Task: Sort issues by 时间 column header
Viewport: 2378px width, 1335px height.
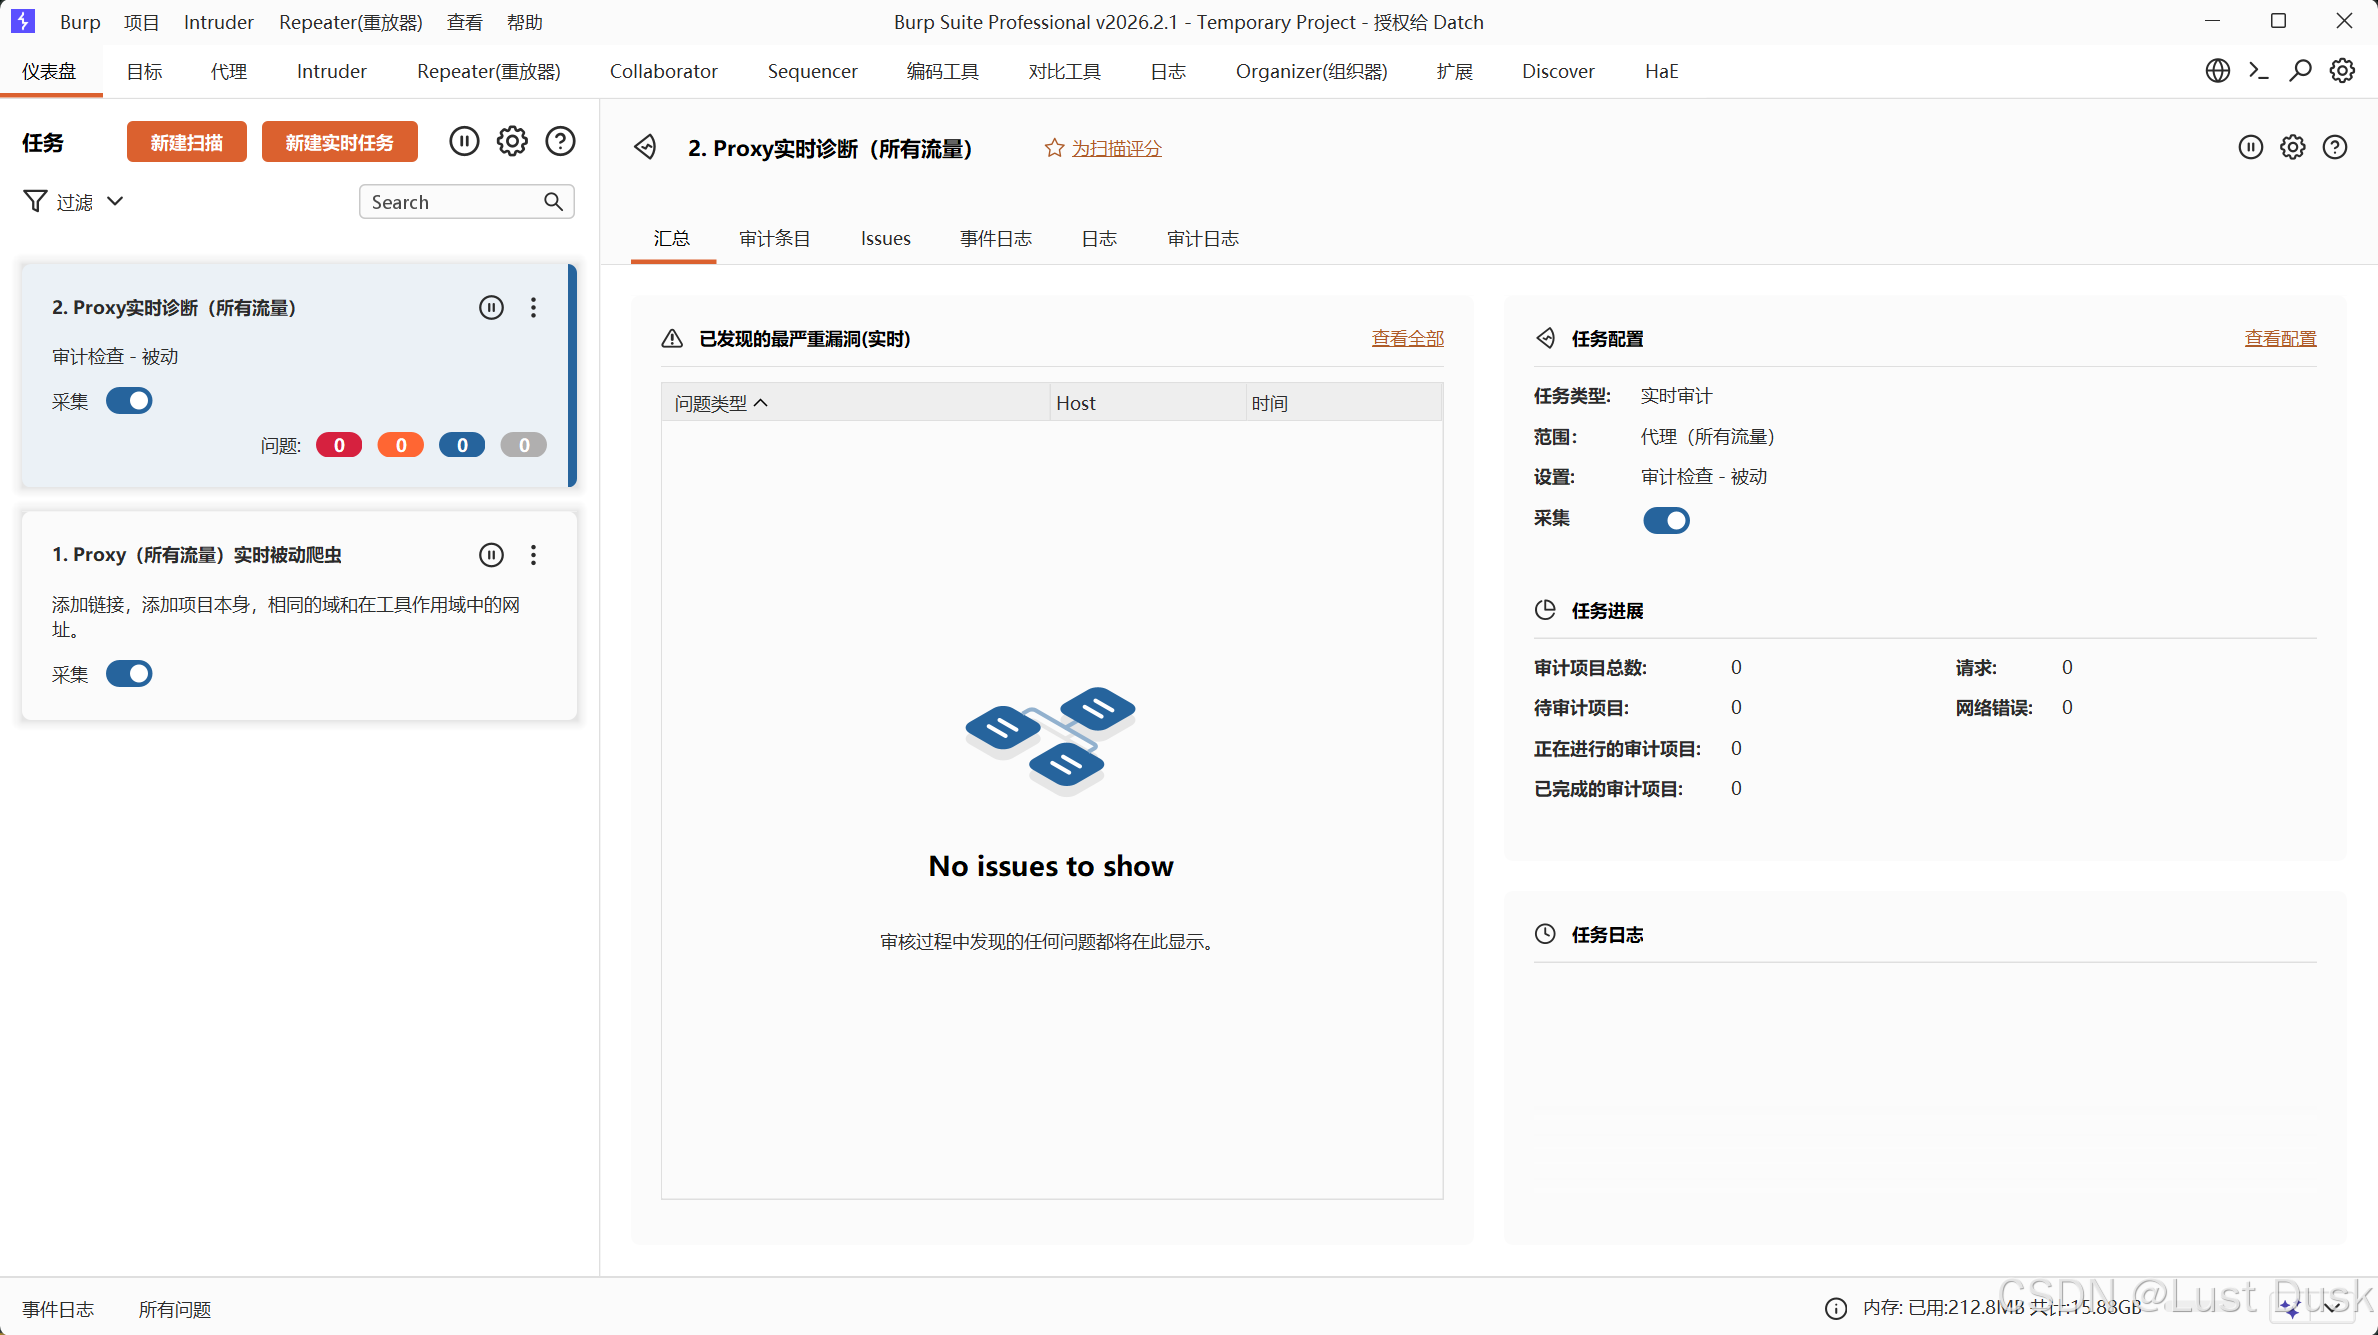Action: 1344,403
